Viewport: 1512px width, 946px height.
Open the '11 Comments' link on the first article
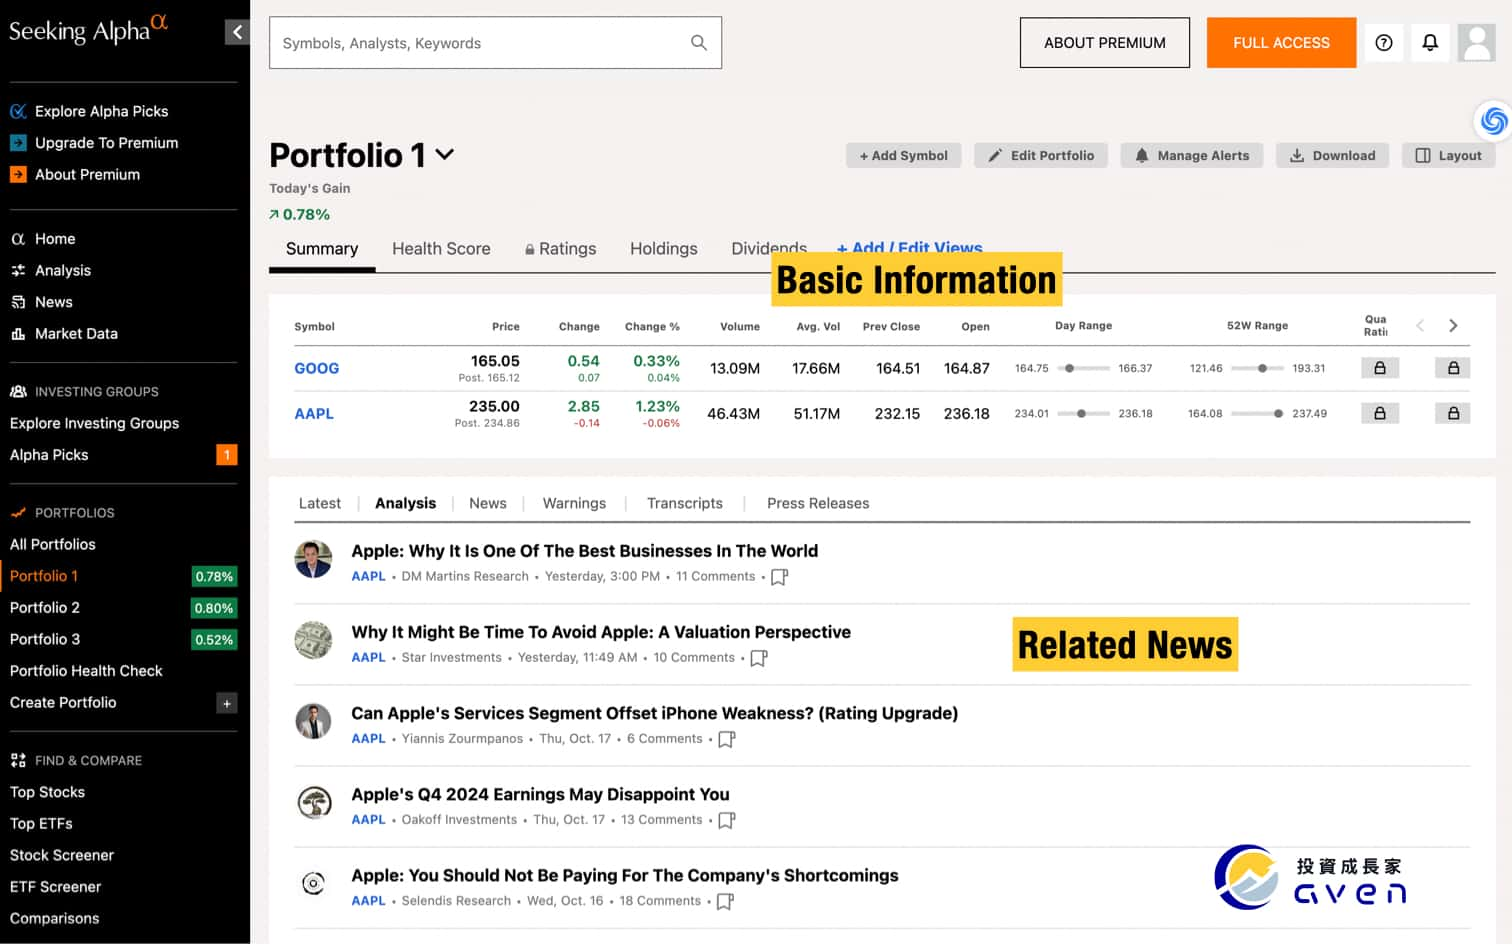[x=716, y=577]
